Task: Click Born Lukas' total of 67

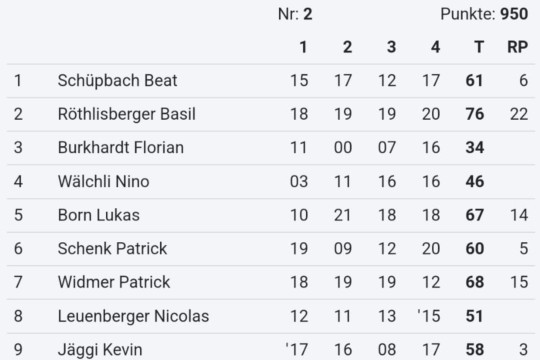Action: coord(475,215)
